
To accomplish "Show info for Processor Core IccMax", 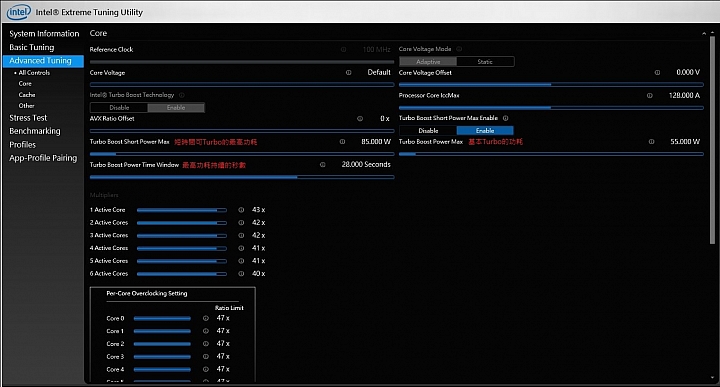I will 650,95.
